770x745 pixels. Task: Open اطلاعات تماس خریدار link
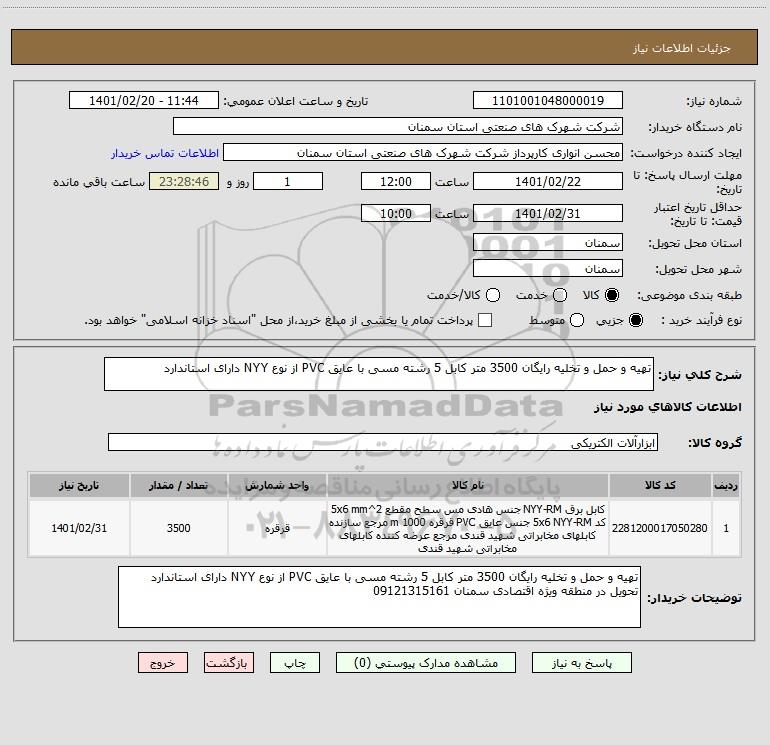pyautogui.click(x=165, y=153)
